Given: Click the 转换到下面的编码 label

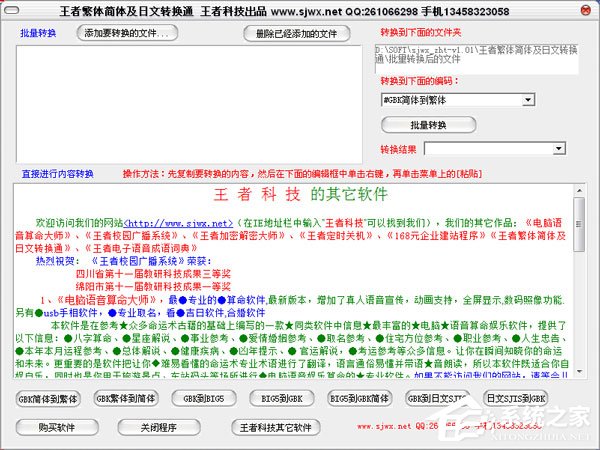Looking at the screenshot, I should 419,81.
